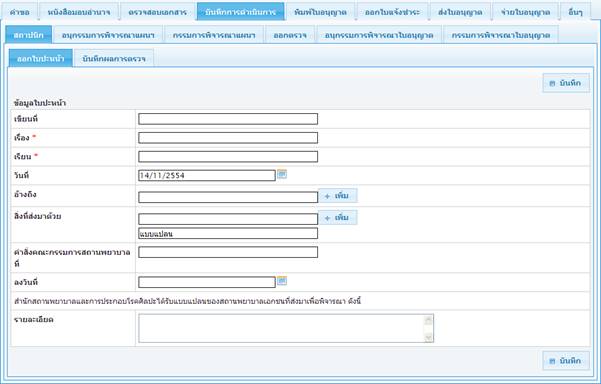Image resolution: width=601 pixels, height=384 pixels.
Task: Click the รายละเอียด label
Action: coord(34,319)
